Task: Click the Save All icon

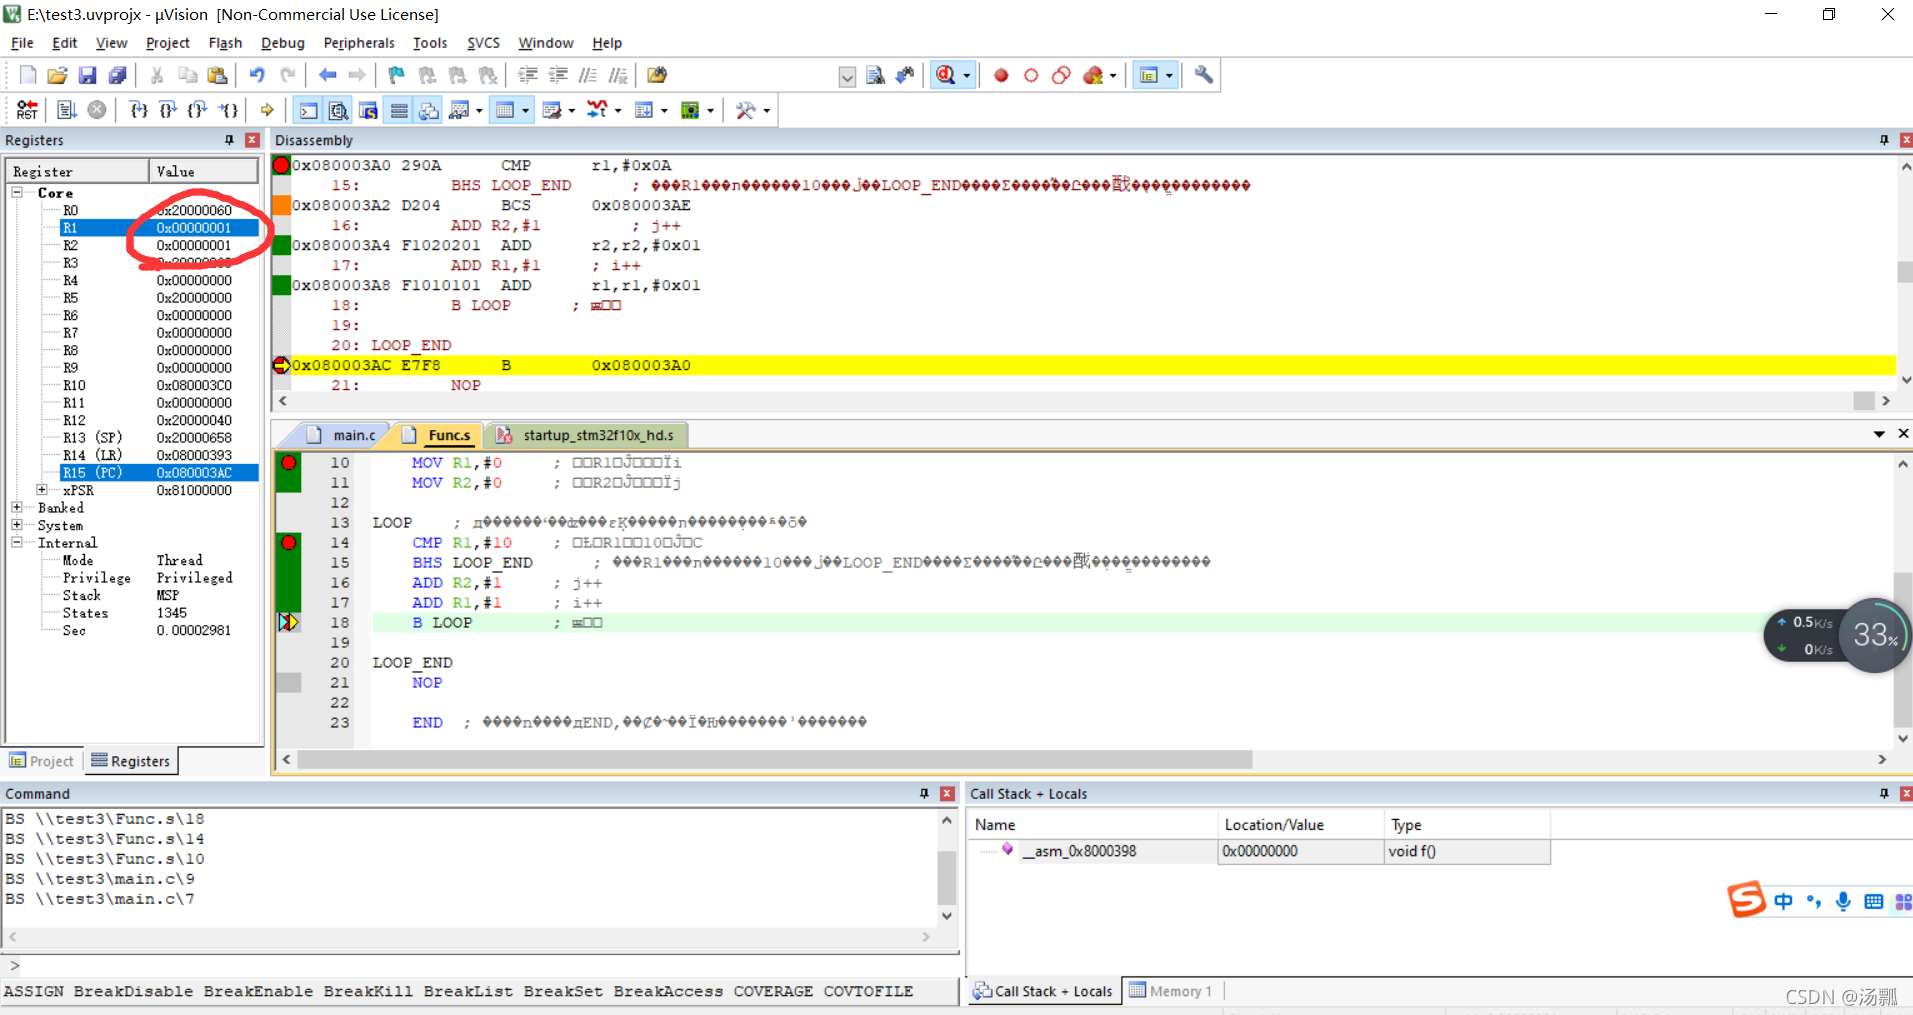Action: [x=118, y=75]
